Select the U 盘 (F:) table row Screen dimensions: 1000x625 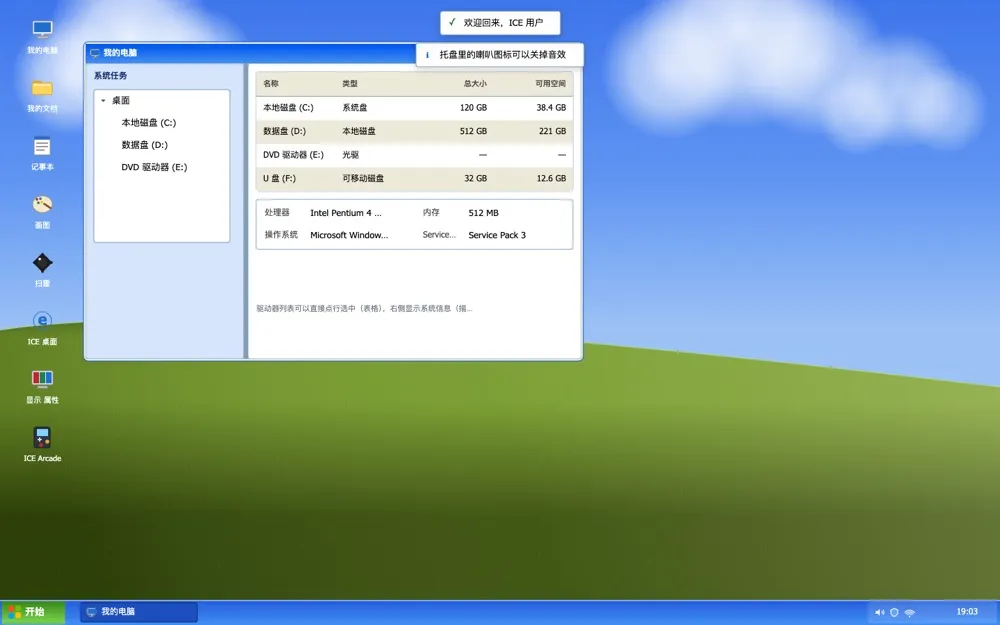tap(415, 179)
